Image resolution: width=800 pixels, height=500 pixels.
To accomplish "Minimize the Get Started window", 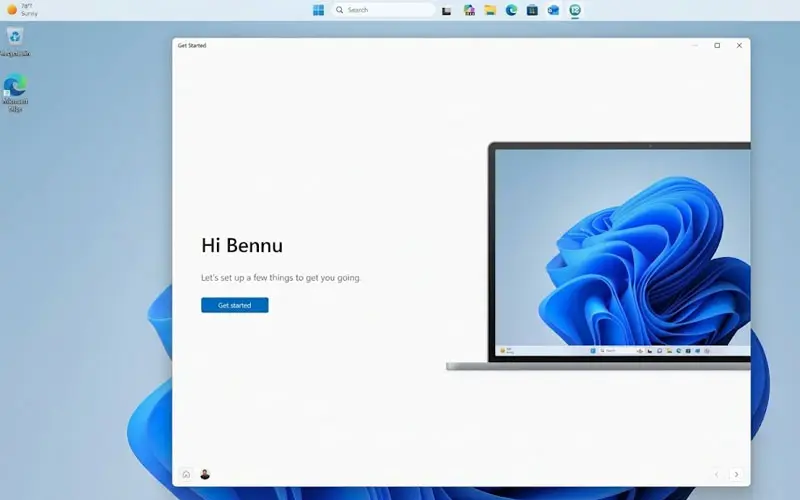I will click(694, 45).
